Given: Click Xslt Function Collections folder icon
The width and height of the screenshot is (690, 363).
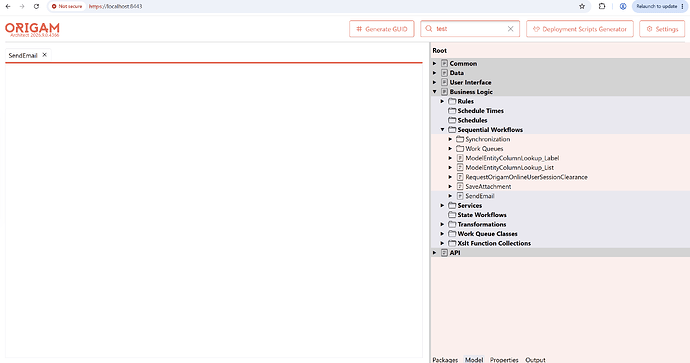Looking at the screenshot, I should 452,243.
